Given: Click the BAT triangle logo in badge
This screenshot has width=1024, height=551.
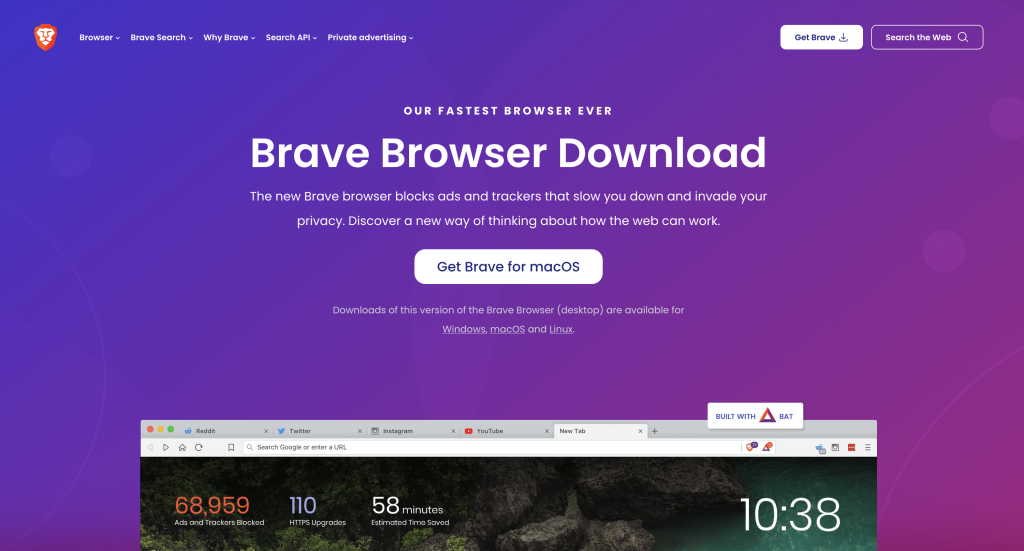Looking at the screenshot, I should 767,415.
